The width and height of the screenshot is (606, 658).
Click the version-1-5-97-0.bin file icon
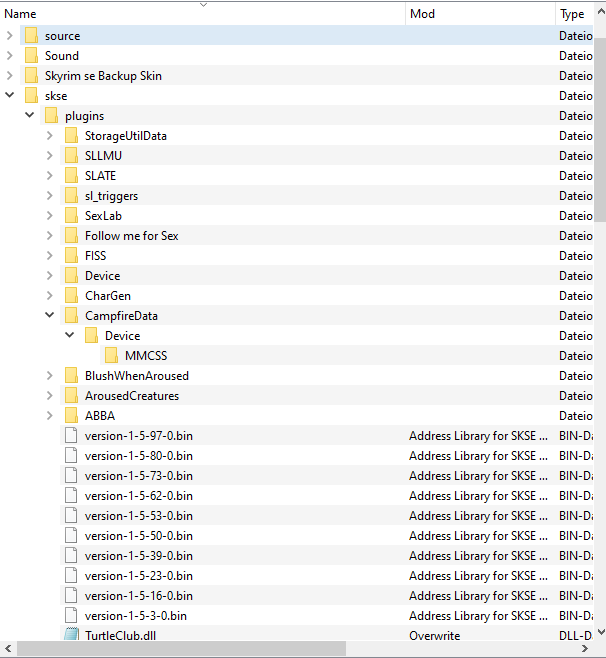click(x=71, y=436)
